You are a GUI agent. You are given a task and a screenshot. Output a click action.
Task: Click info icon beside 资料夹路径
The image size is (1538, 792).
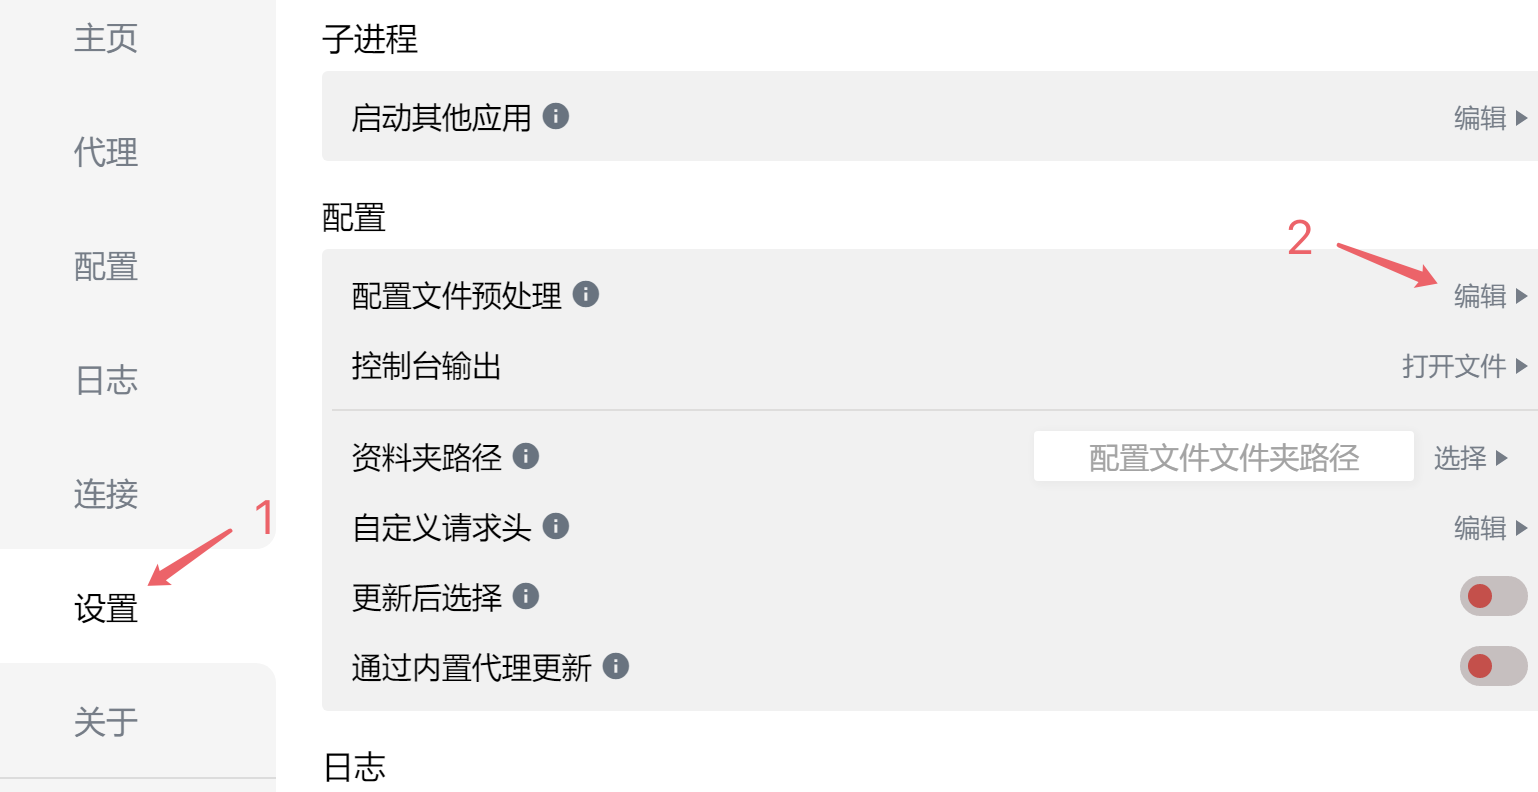pyautogui.click(x=526, y=456)
